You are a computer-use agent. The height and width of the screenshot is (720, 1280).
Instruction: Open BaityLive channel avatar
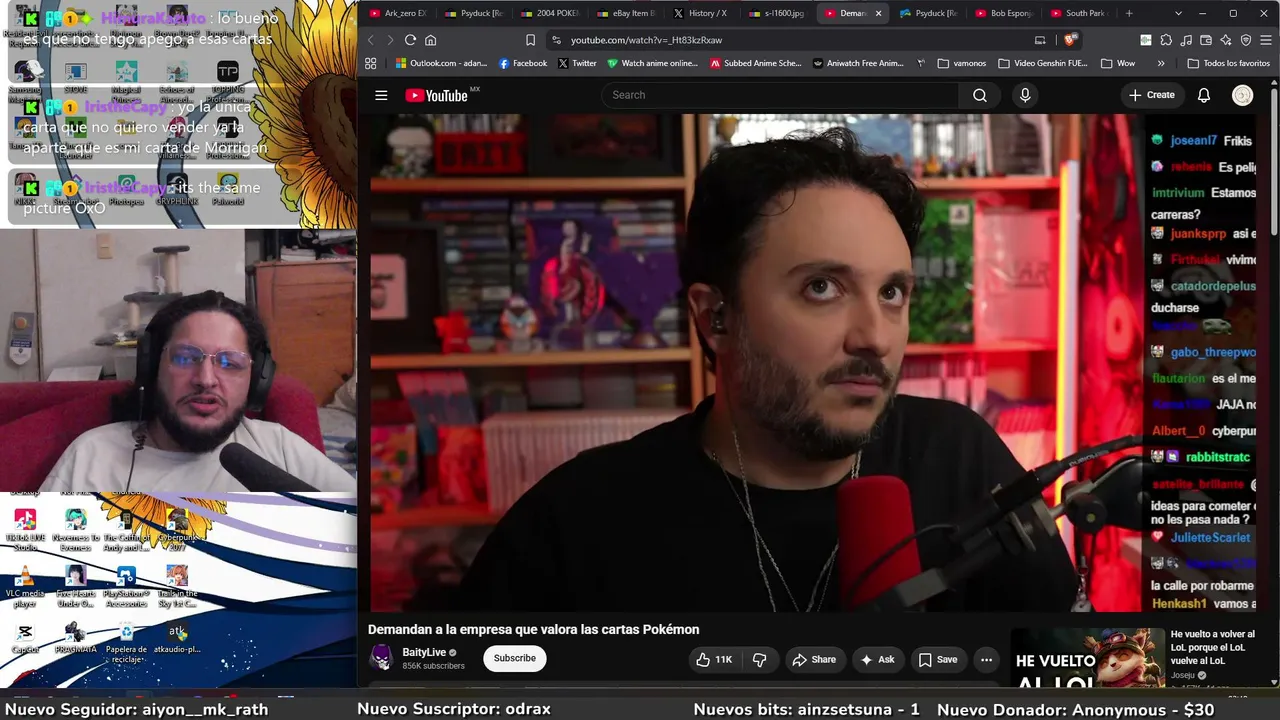pyautogui.click(x=382, y=658)
